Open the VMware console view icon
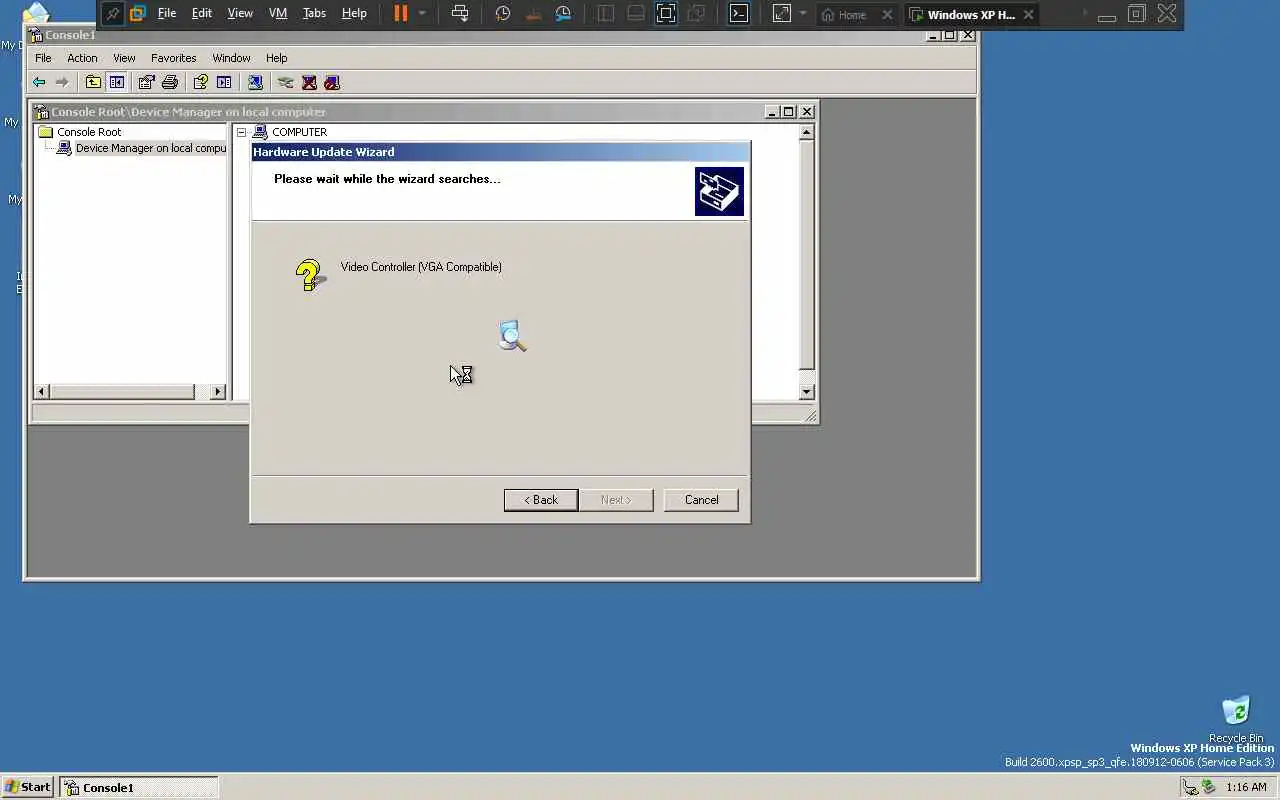This screenshot has width=1280, height=800. (x=738, y=14)
